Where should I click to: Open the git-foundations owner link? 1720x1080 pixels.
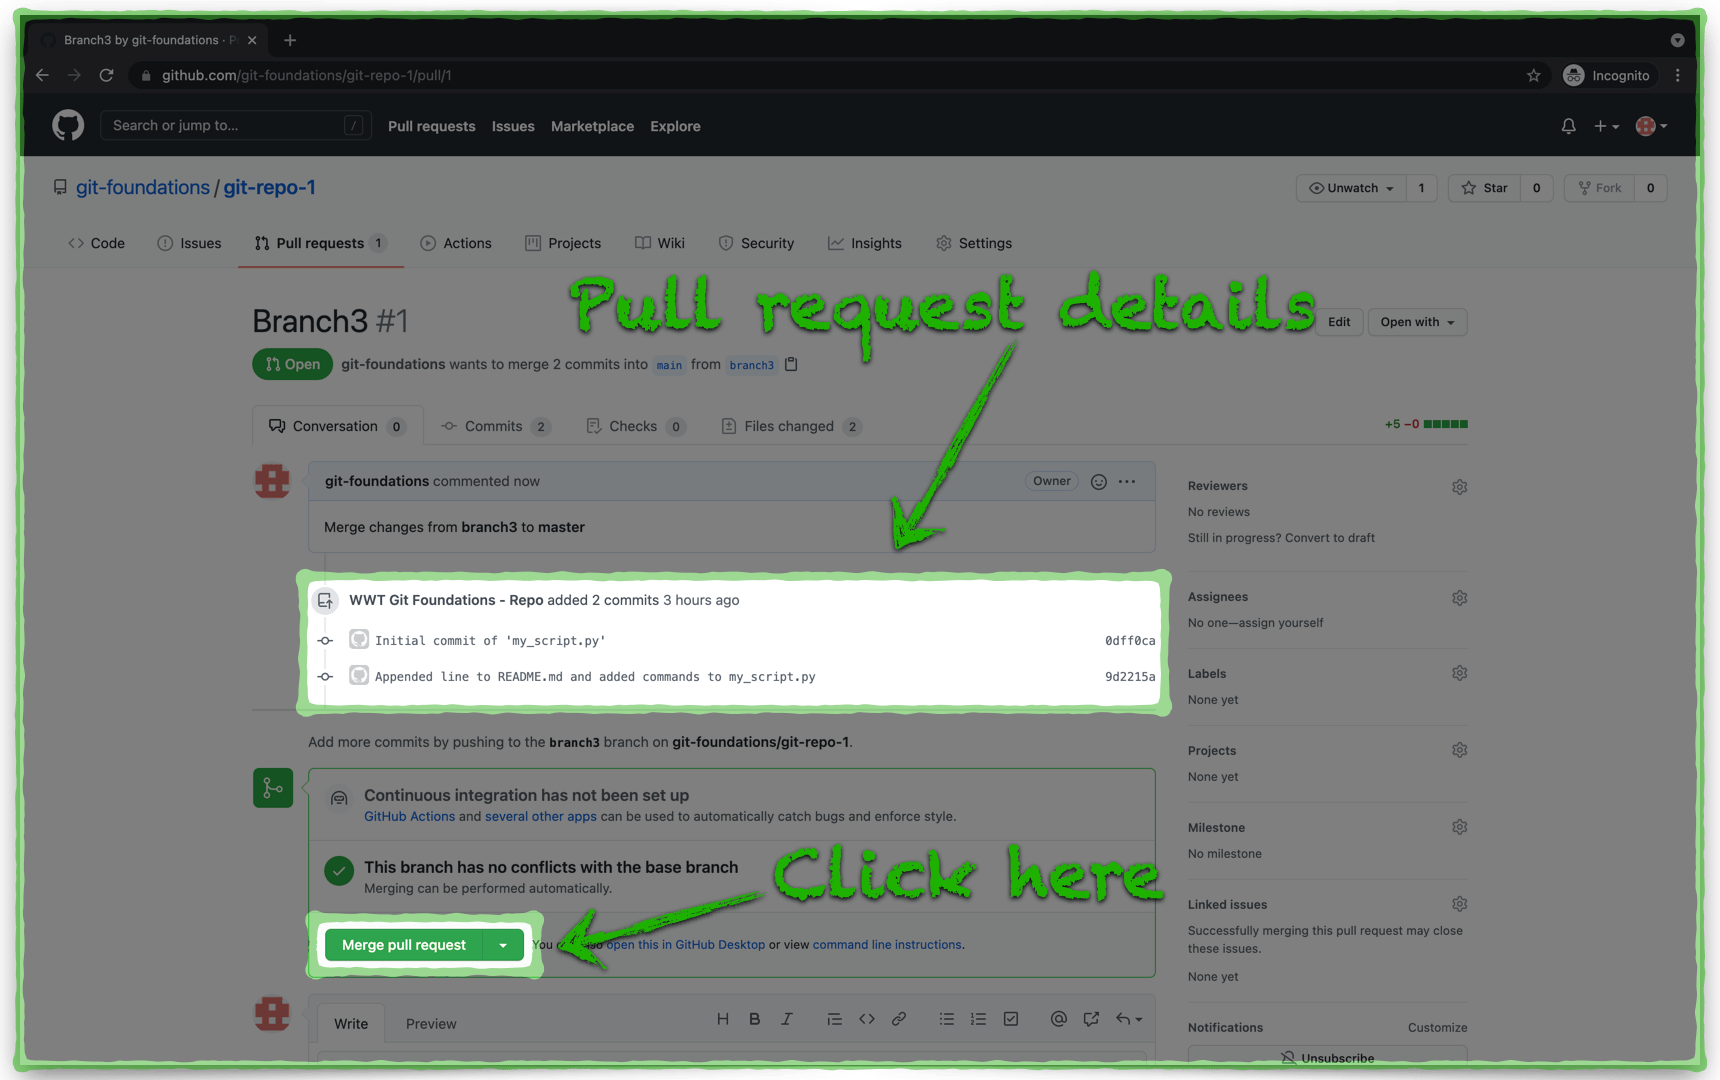point(143,187)
